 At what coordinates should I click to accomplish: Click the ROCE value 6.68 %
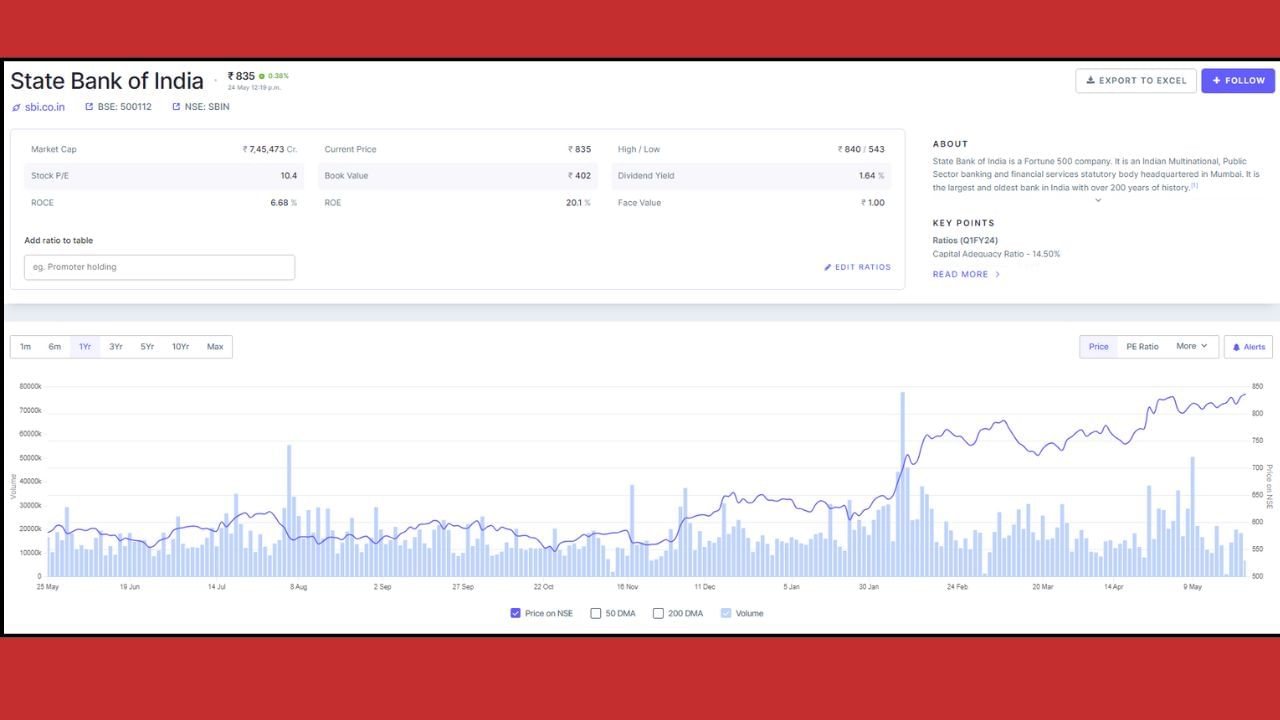point(284,203)
